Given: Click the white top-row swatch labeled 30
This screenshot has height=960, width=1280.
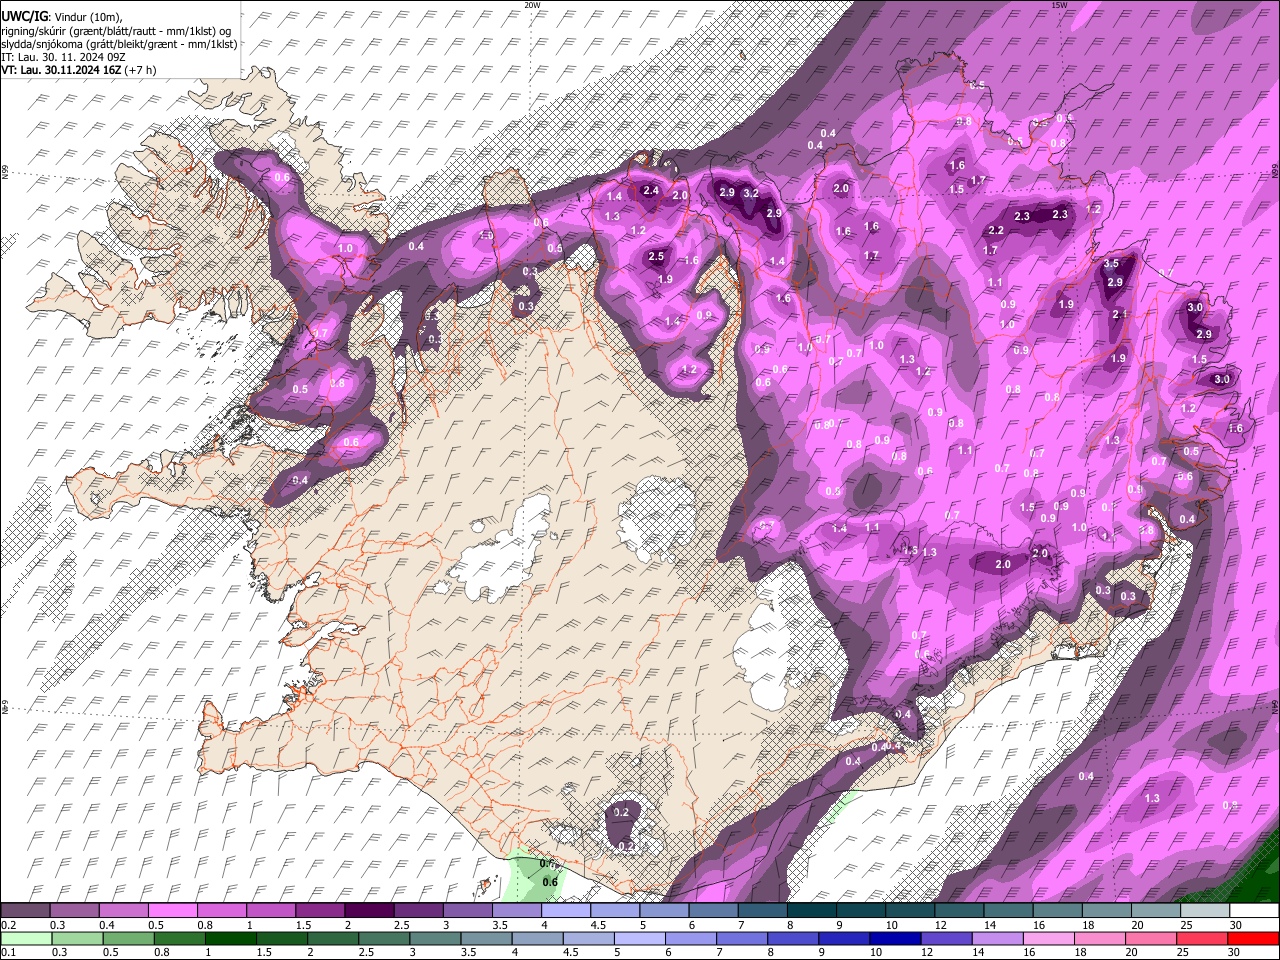Looking at the screenshot, I should click(x=1254, y=911).
